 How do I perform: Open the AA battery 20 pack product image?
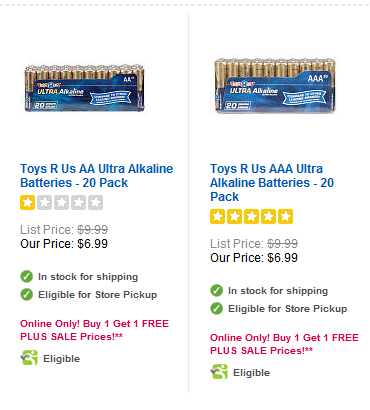[x=85, y=88]
